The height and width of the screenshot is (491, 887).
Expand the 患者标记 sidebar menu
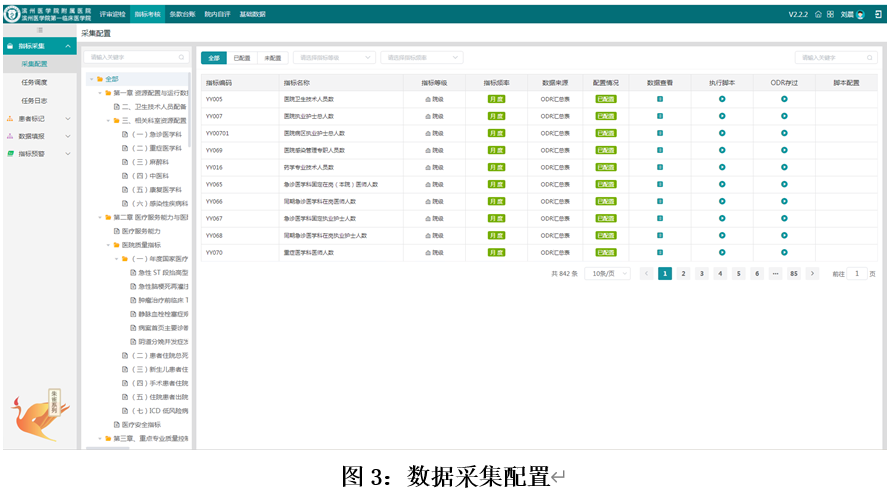tap(38, 118)
